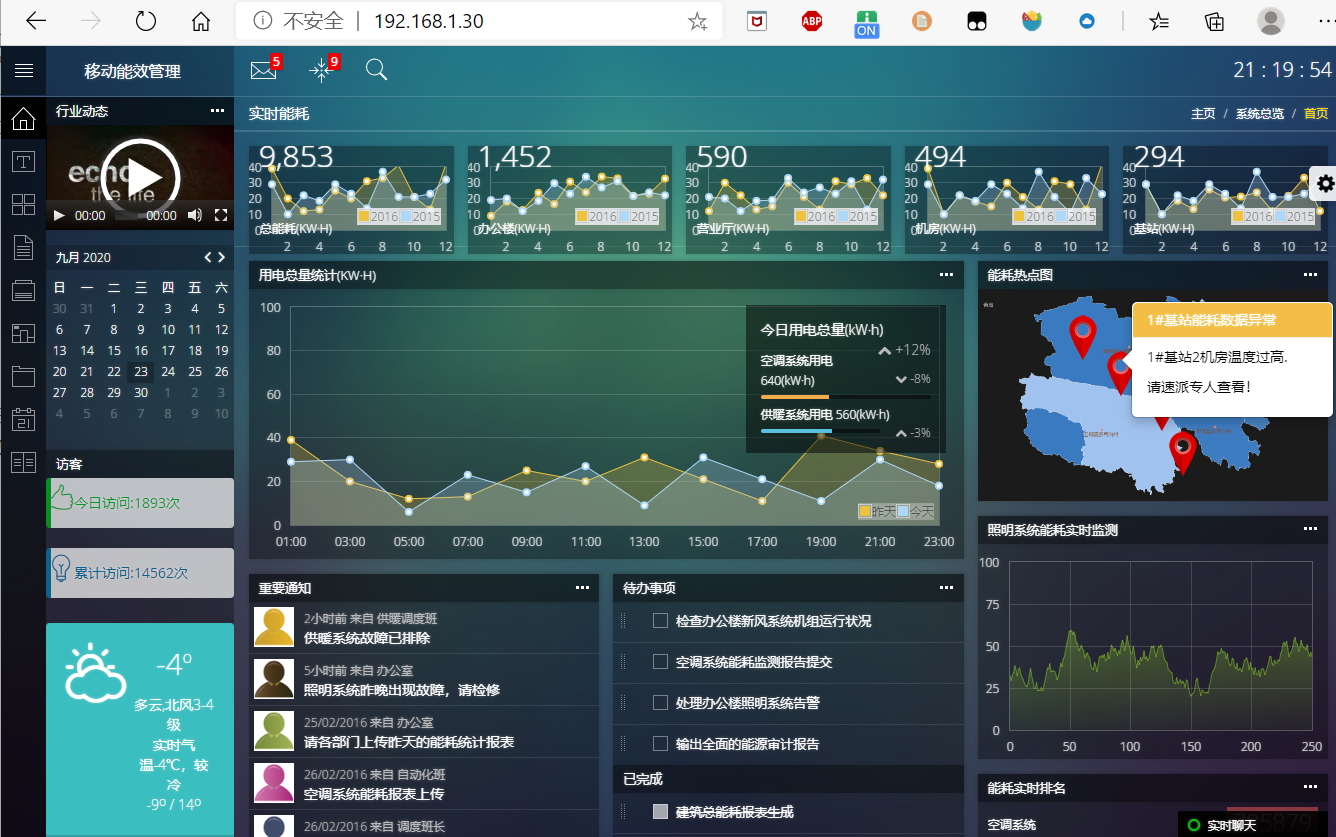Click the bottom red map pin on the heatmap
The image size is (1336, 837).
point(1183,452)
